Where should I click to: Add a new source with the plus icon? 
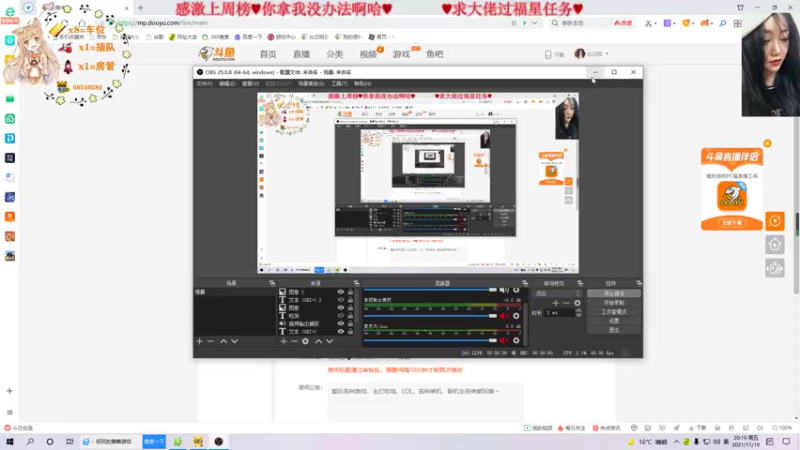pyautogui.click(x=284, y=341)
